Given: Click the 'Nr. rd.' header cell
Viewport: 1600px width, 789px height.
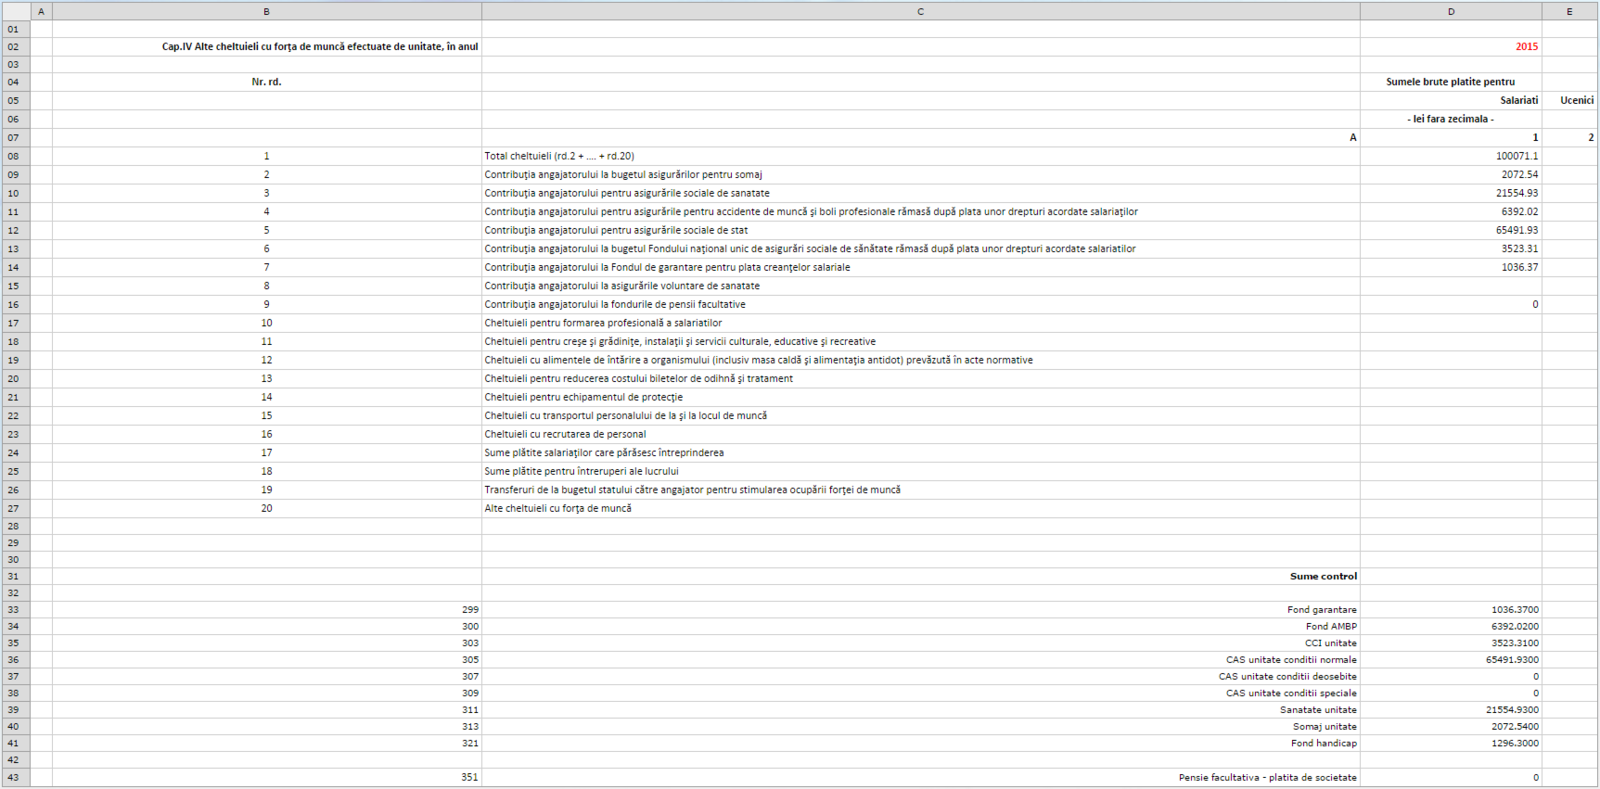Looking at the screenshot, I should 266,82.
